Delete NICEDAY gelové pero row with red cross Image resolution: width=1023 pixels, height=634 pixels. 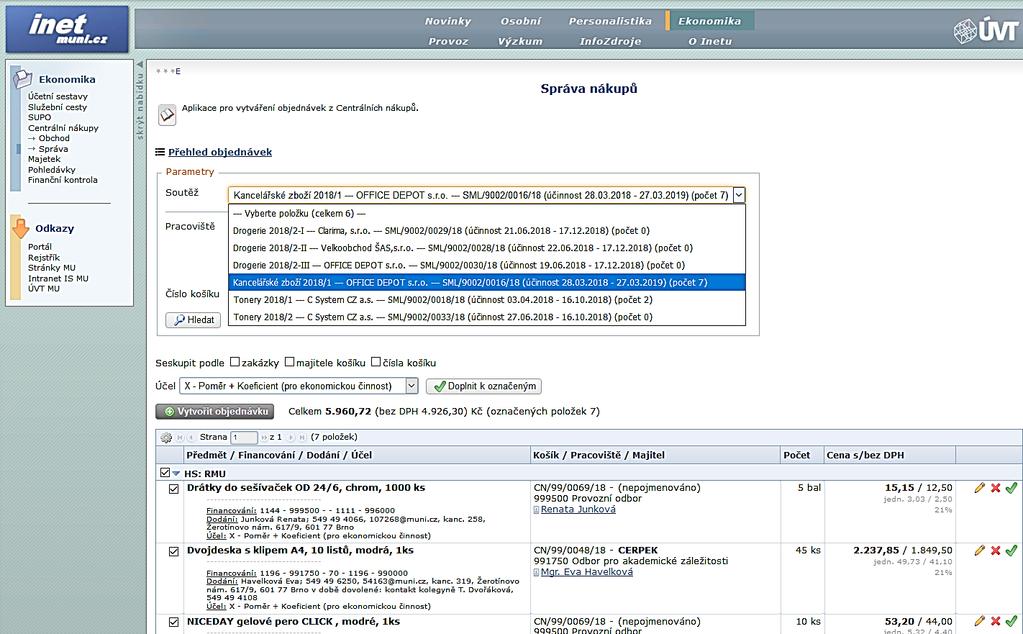(x=996, y=621)
